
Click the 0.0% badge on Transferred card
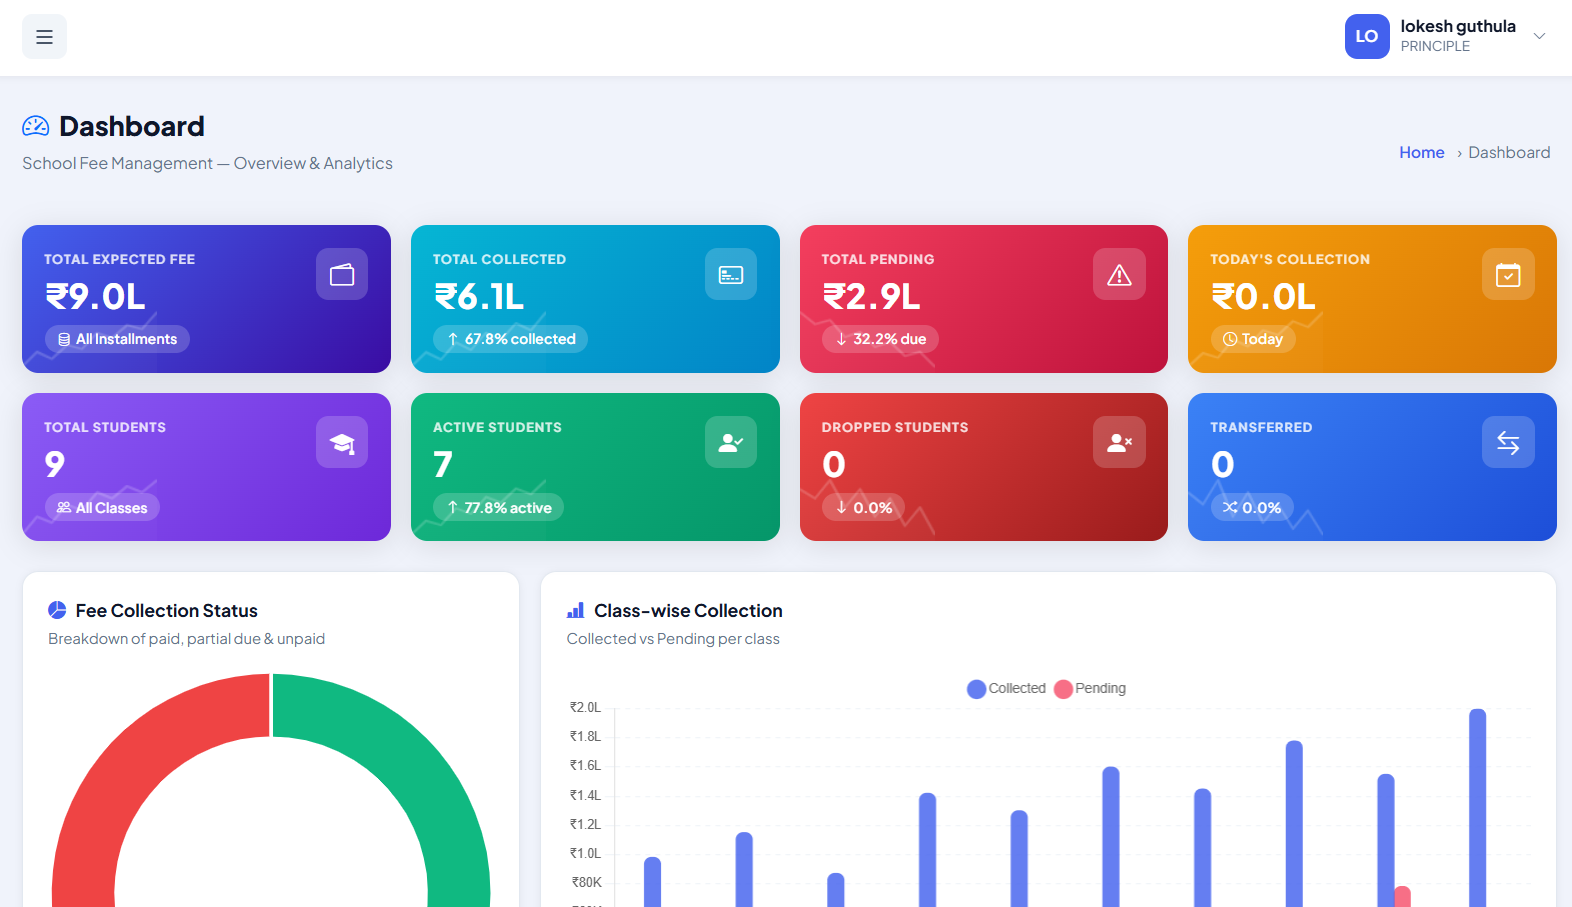[1252, 508]
